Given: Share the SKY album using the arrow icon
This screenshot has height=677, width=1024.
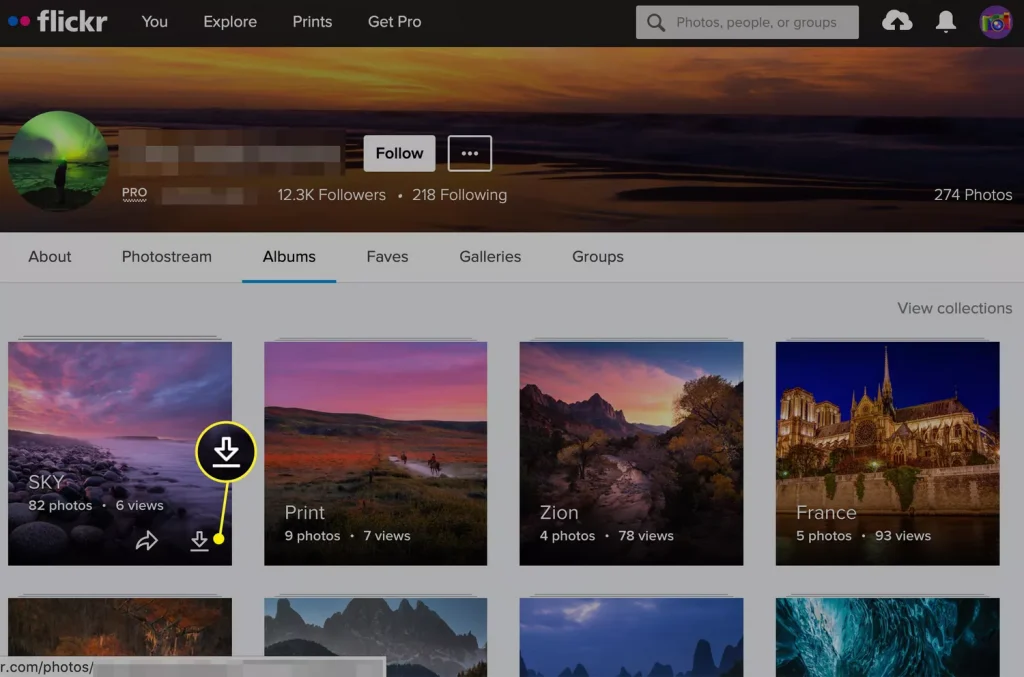Looking at the screenshot, I should coord(148,540).
